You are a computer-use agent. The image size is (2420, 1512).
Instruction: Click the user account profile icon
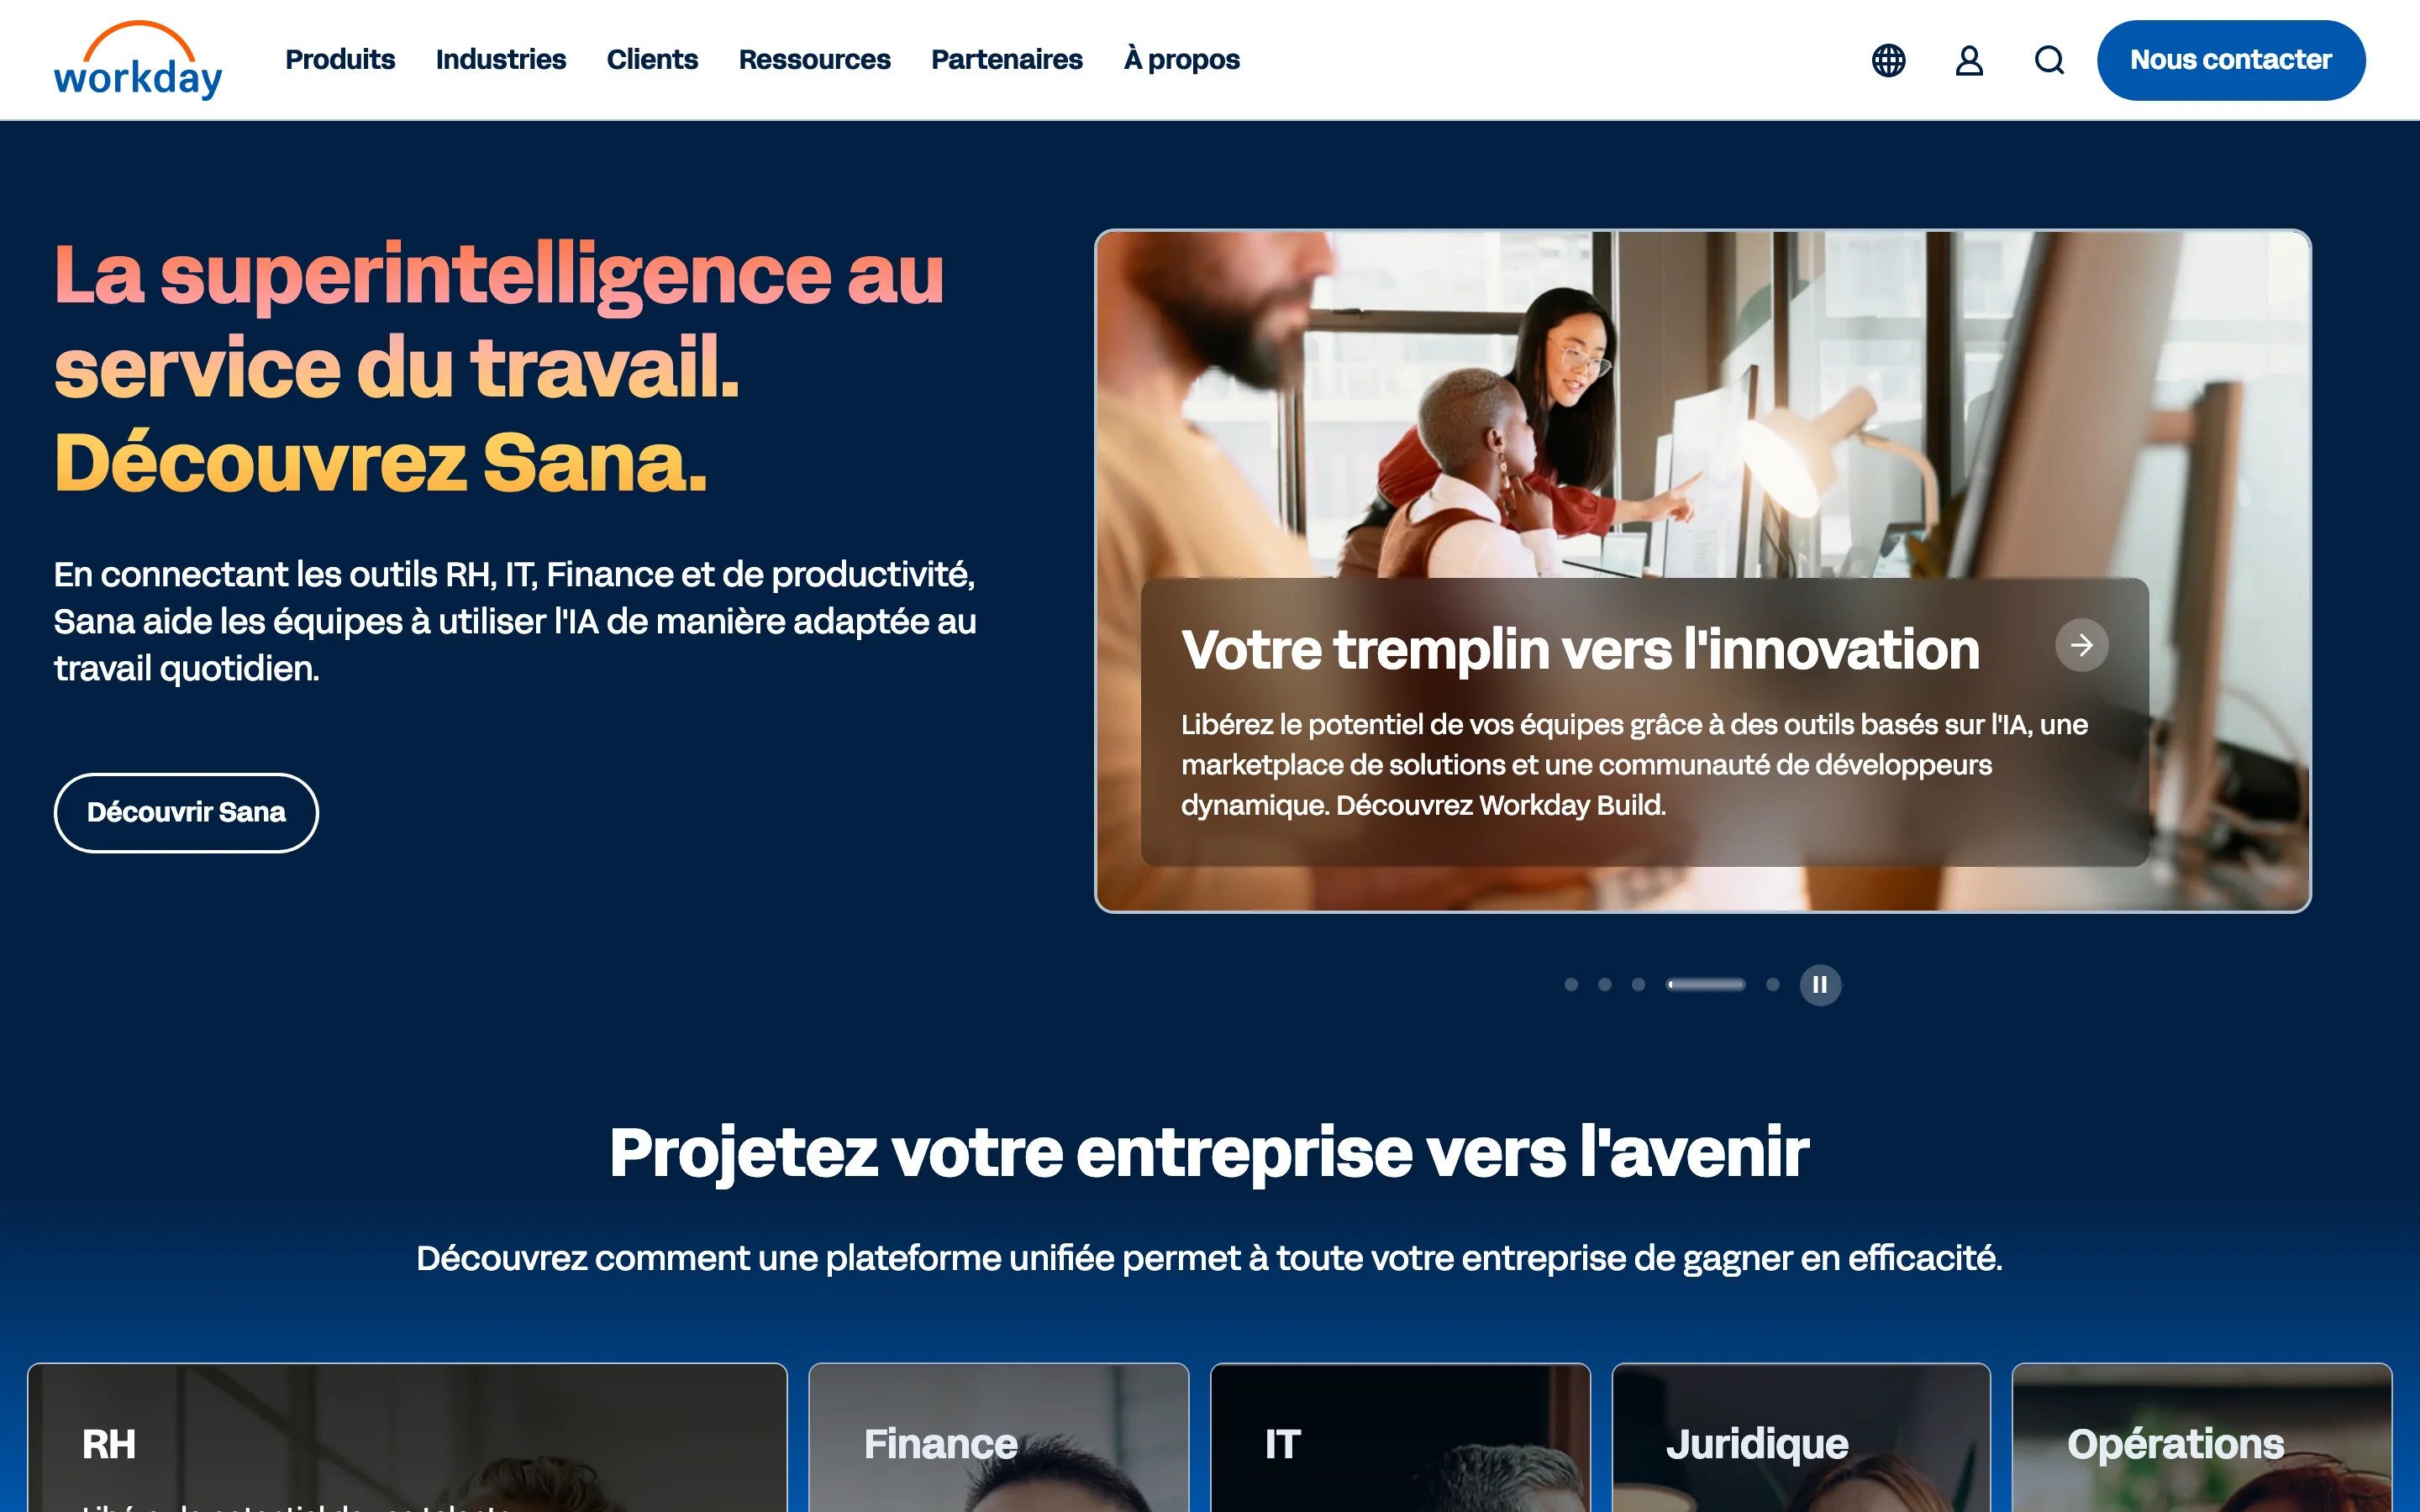[x=1969, y=60]
